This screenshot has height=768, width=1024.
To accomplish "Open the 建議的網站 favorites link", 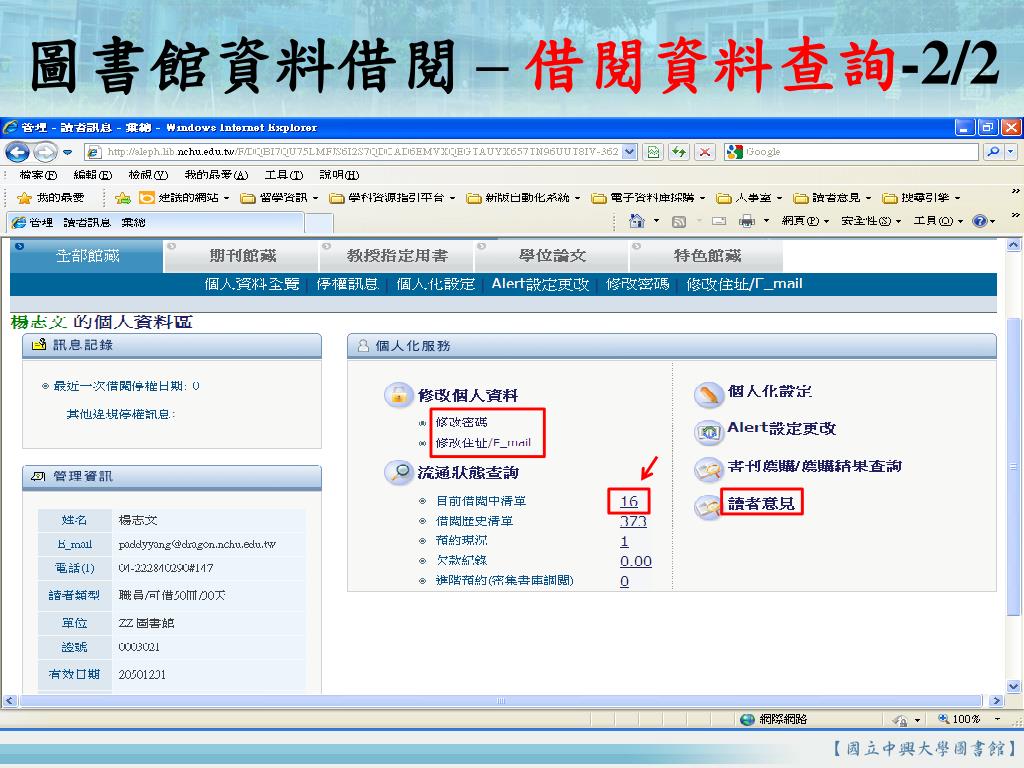I will pos(184,198).
